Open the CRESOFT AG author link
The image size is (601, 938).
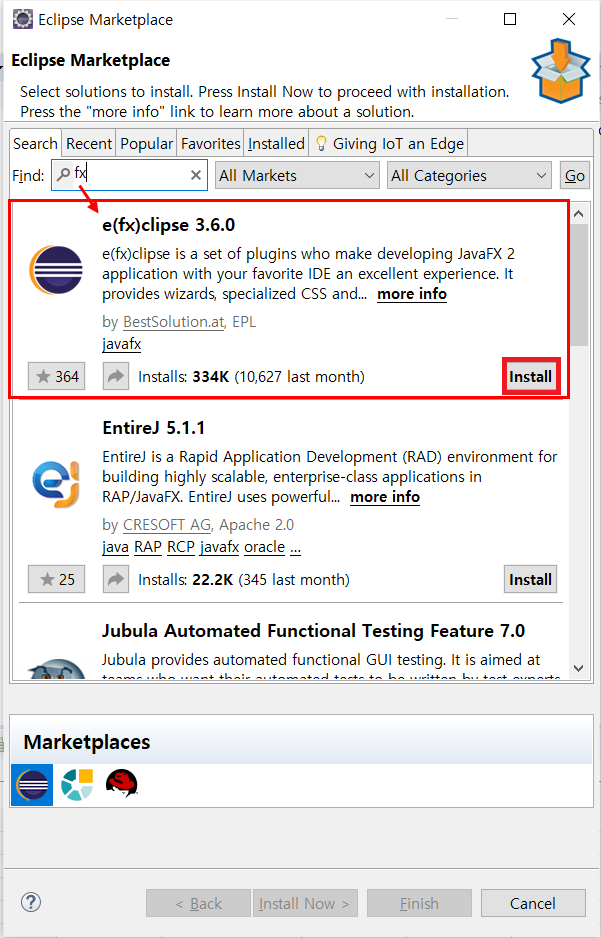(x=167, y=525)
